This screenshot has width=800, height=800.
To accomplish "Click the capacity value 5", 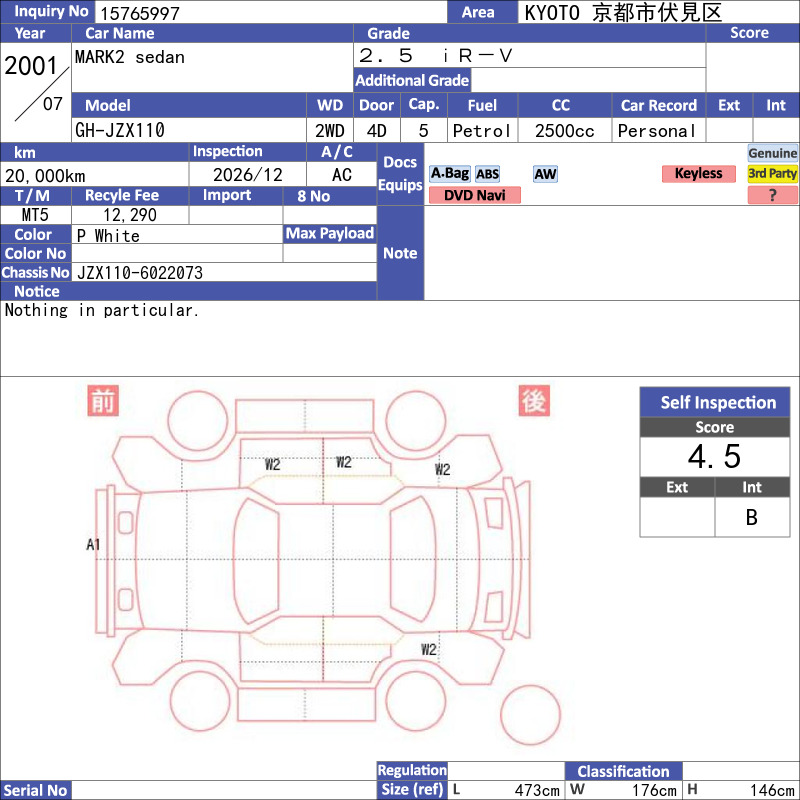I will 423,131.
